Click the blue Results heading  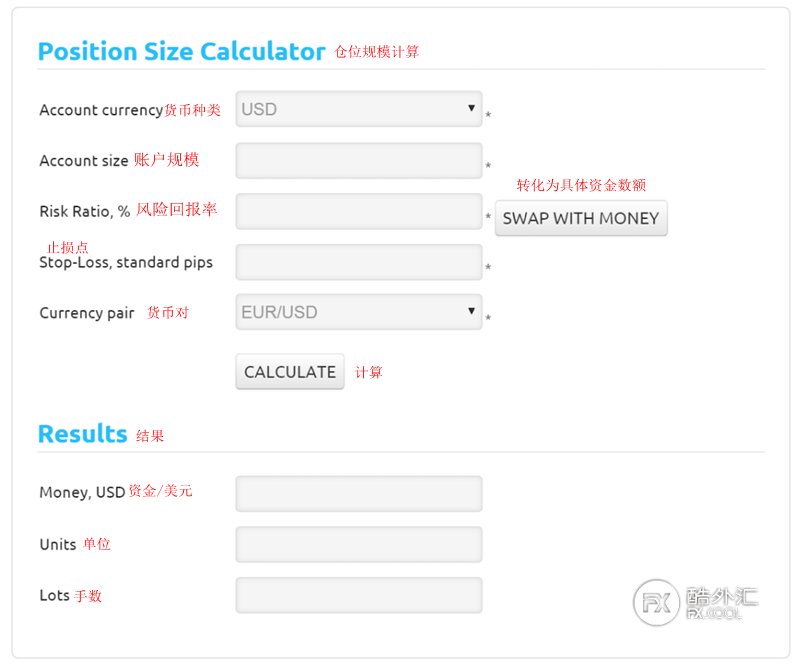point(82,434)
